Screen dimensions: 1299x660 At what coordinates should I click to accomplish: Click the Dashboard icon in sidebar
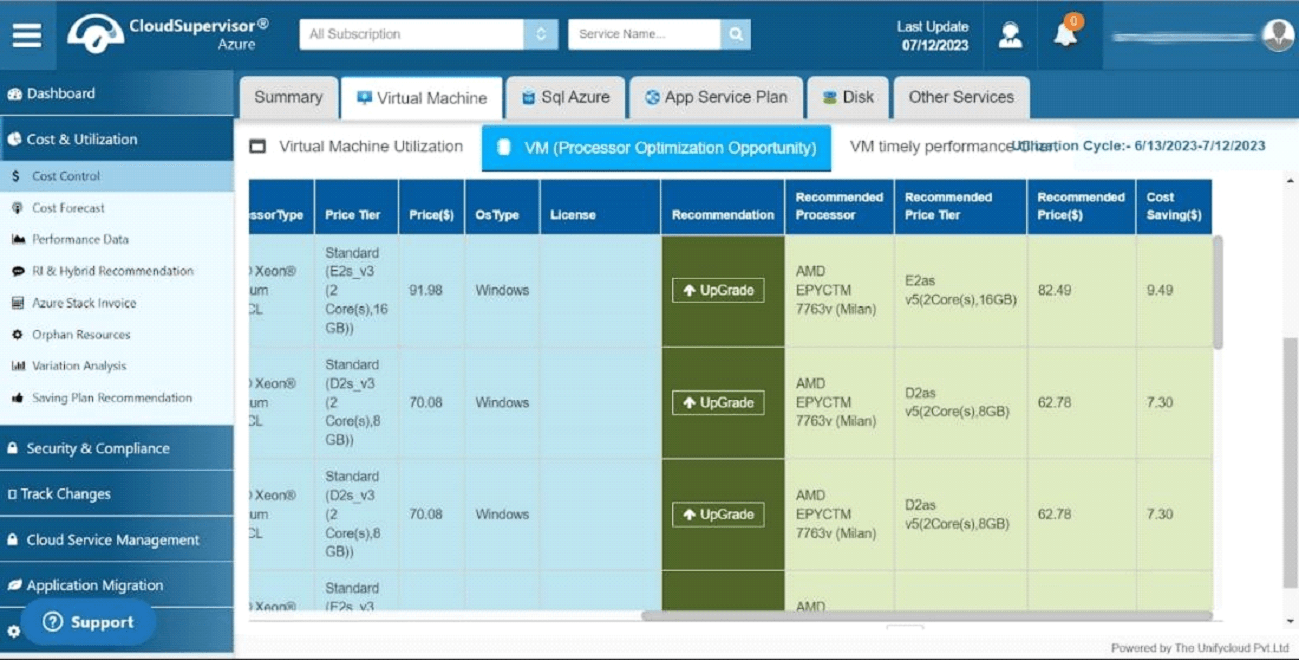pyautogui.click(x=14, y=94)
